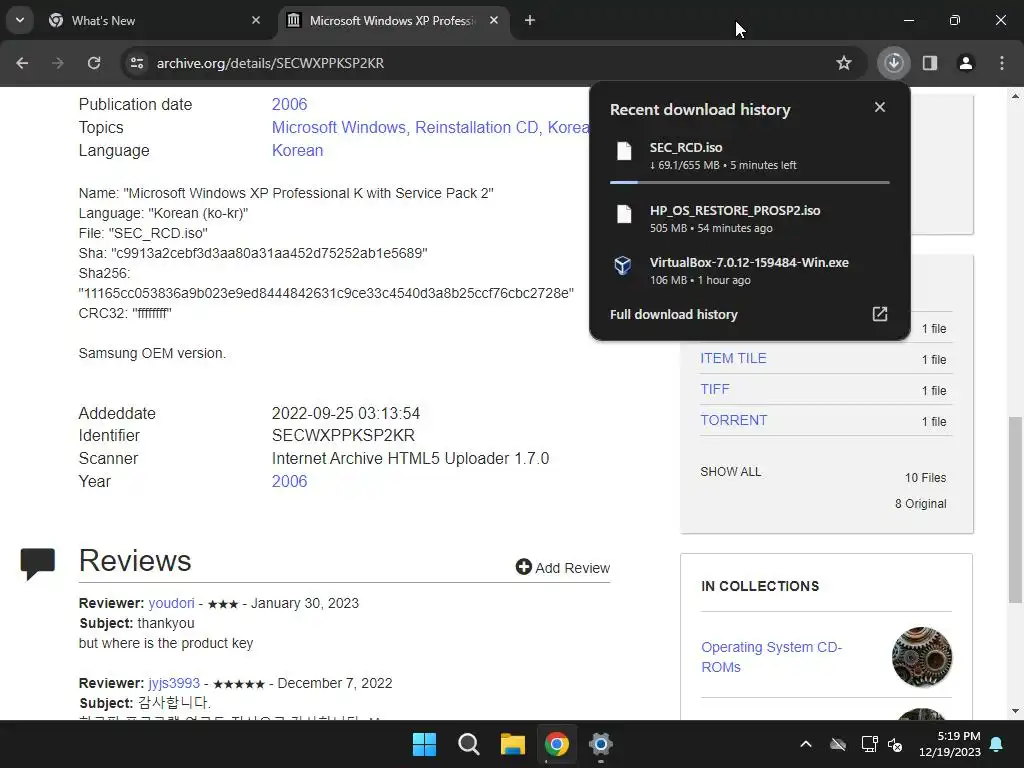Click SEC_RCD.iso download progress bar
Screen dimensions: 1024x768
749,182
